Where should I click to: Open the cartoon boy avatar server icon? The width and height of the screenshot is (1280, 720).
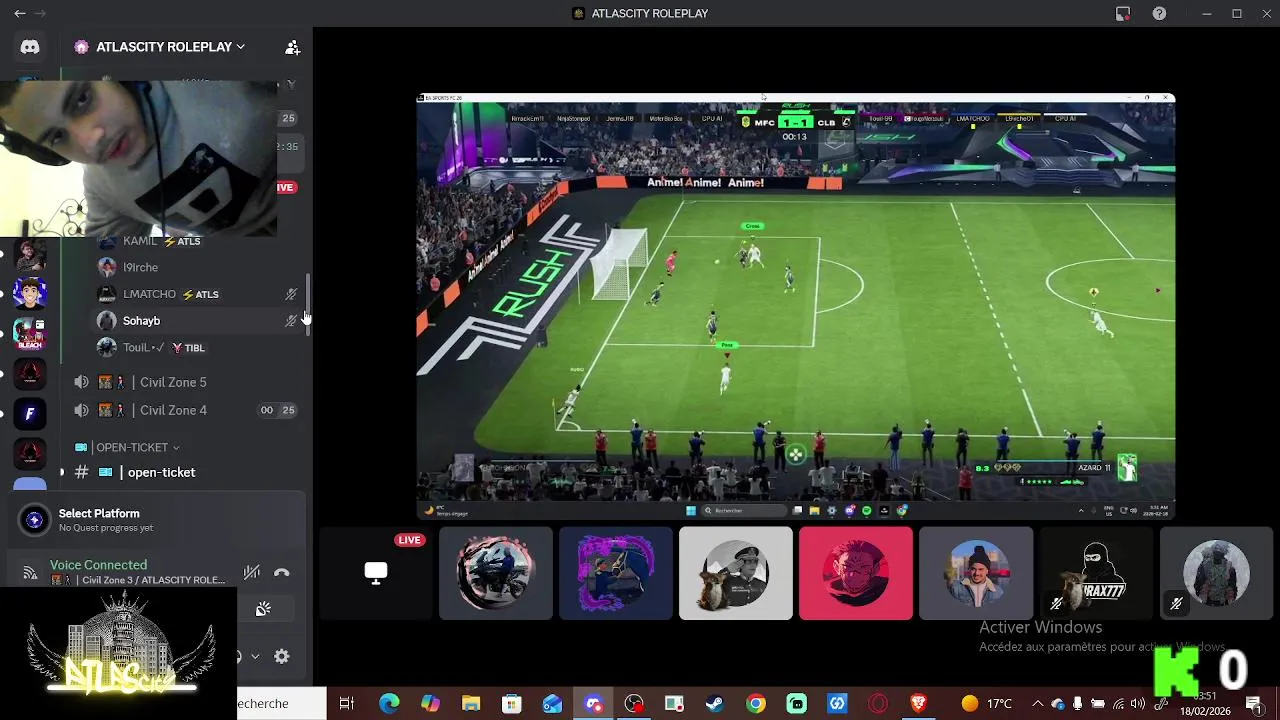click(30, 293)
